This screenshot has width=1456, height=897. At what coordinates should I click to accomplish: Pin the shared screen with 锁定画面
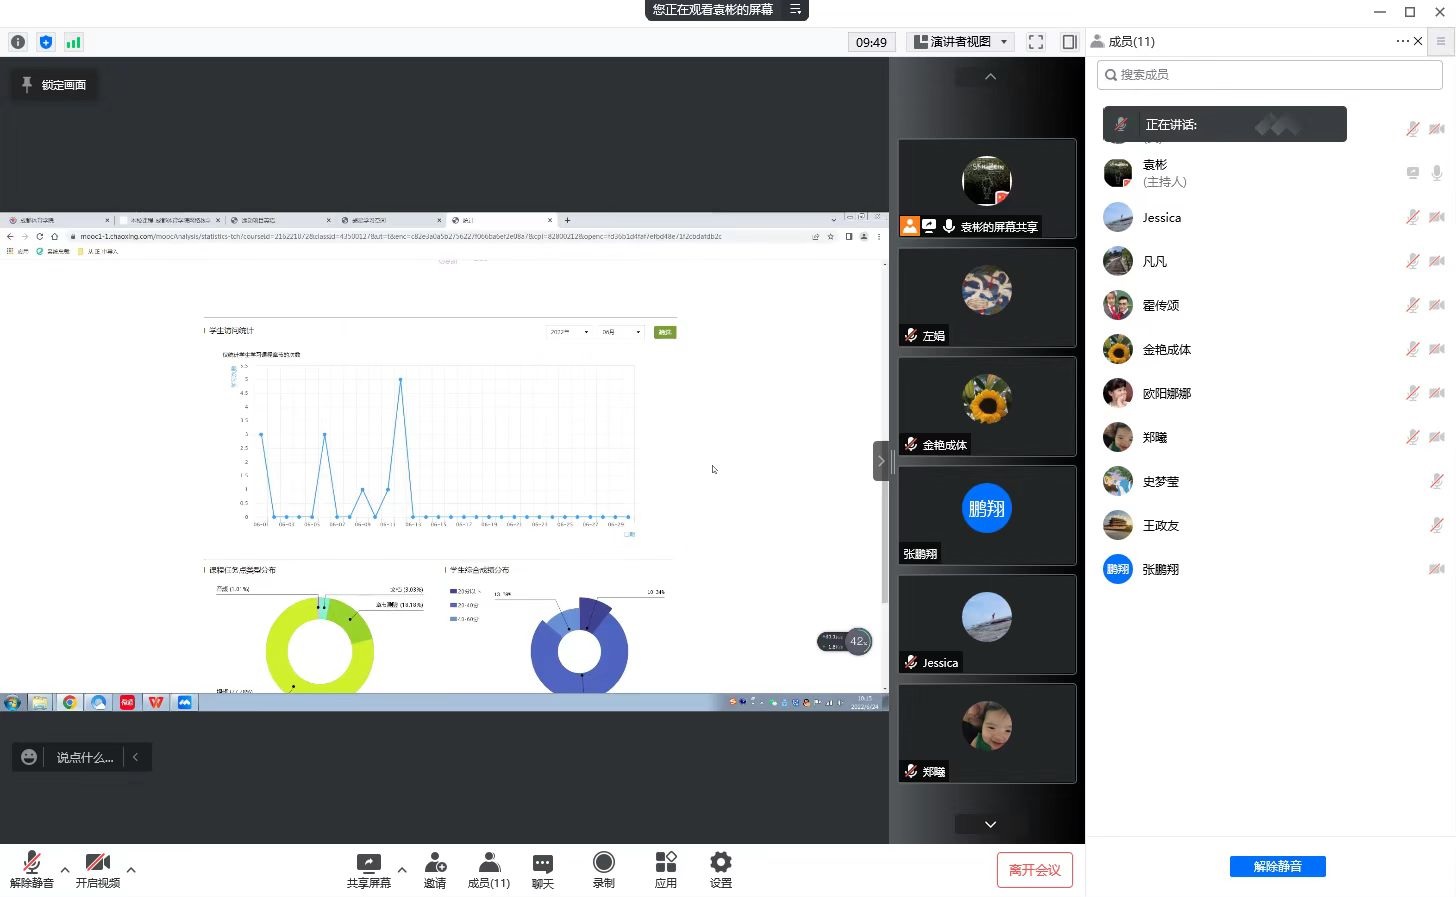click(x=55, y=85)
